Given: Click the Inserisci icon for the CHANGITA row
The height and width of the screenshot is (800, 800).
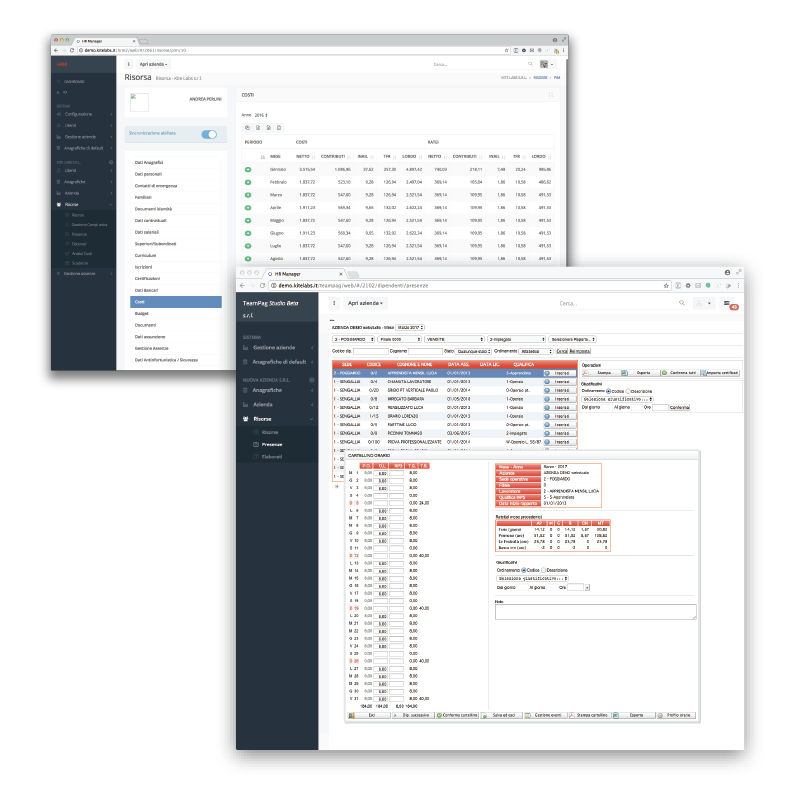Looking at the screenshot, I should tap(546, 382).
